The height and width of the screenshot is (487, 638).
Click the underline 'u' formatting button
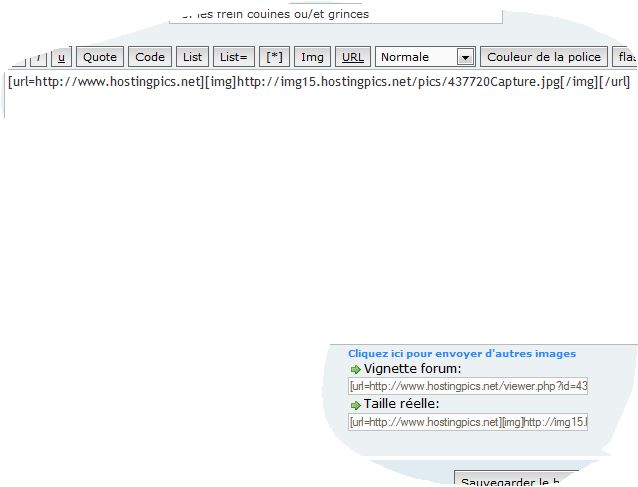pyautogui.click(x=61, y=57)
